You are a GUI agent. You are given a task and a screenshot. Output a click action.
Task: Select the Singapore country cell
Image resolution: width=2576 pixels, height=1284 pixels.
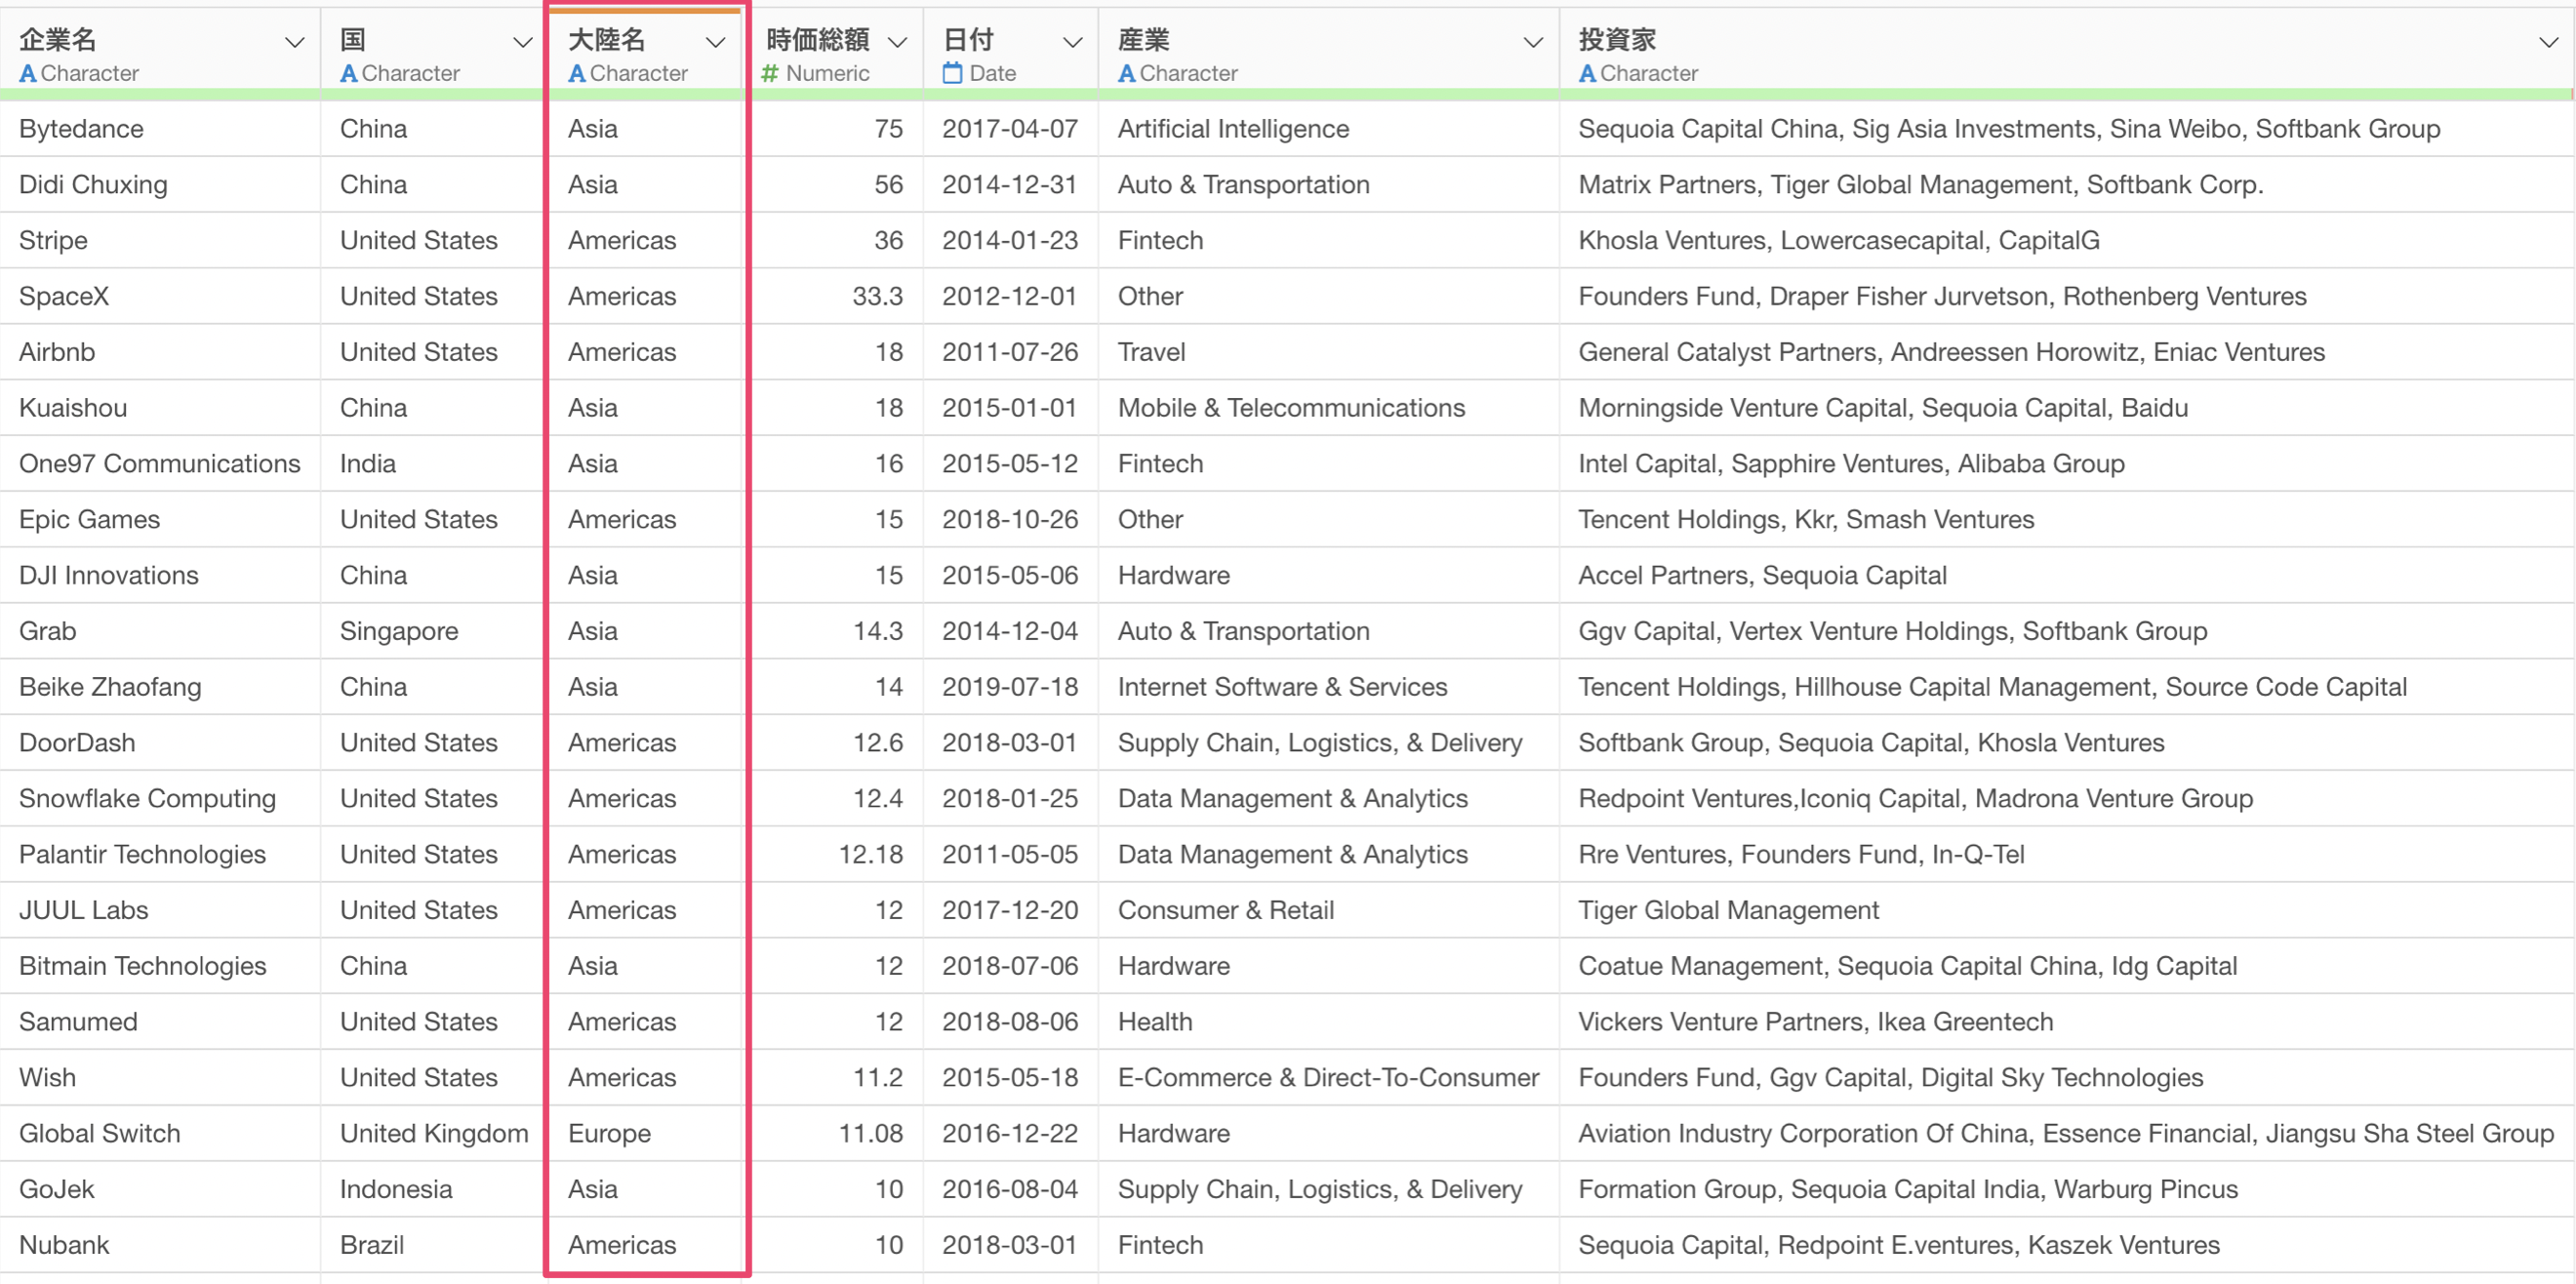(x=432, y=632)
